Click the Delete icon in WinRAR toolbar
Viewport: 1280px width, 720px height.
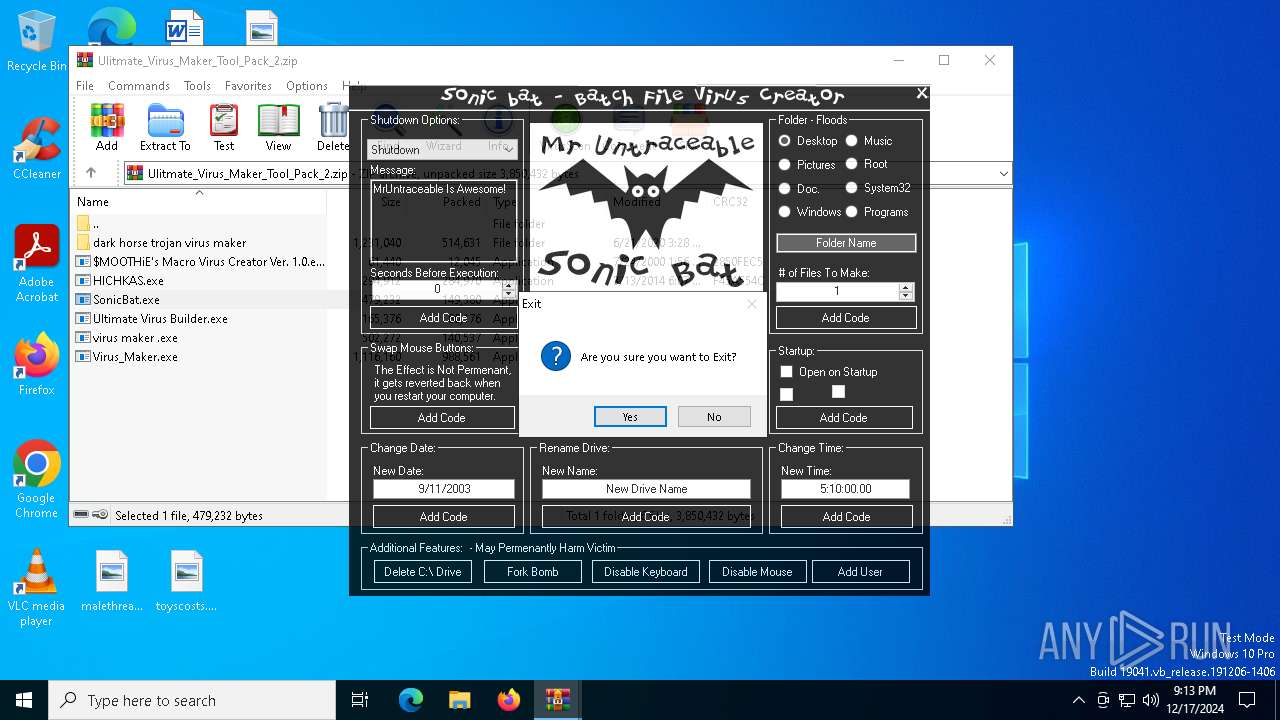pyautogui.click(x=333, y=126)
